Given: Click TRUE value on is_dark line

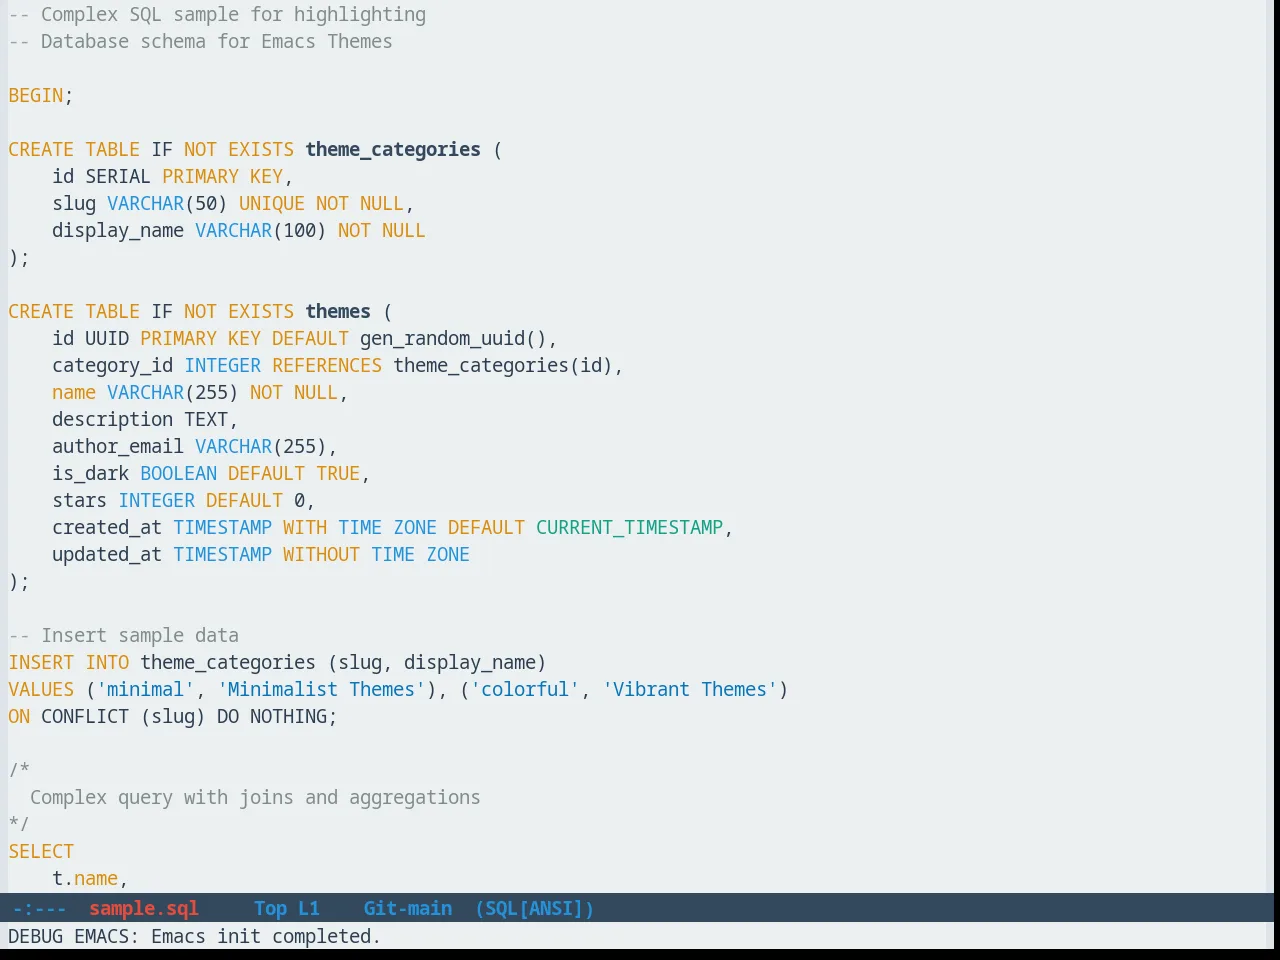Looking at the screenshot, I should click(x=338, y=473).
